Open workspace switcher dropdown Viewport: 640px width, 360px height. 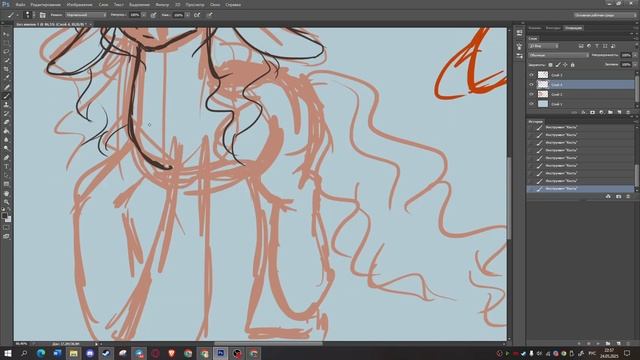click(x=605, y=15)
